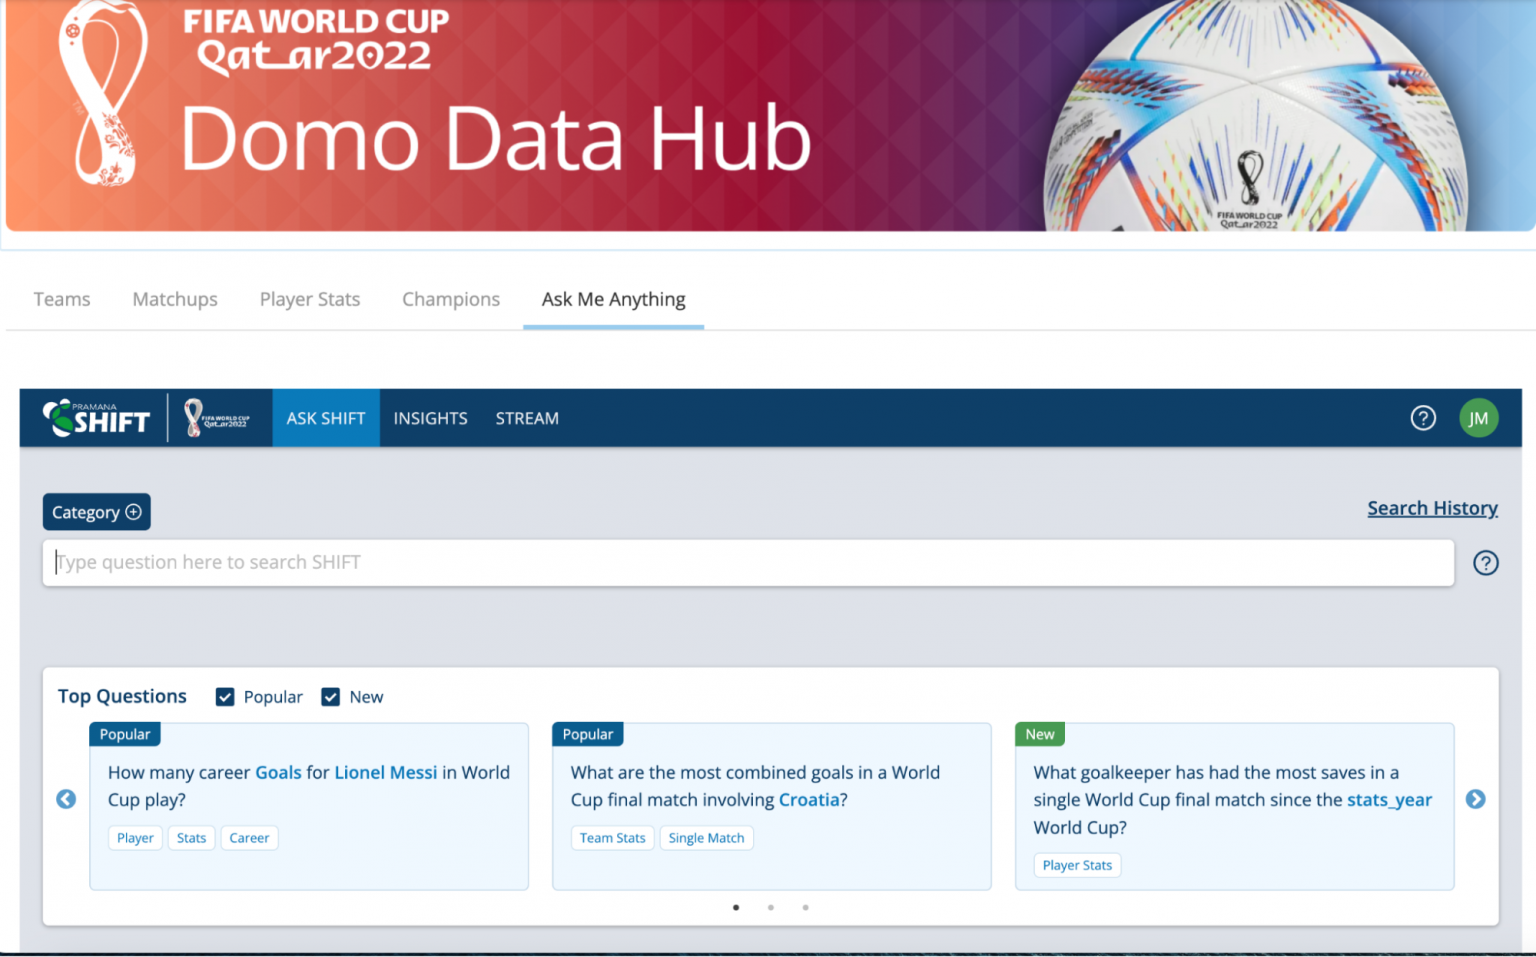
Task: Select the Career tag chip
Action: click(x=249, y=838)
